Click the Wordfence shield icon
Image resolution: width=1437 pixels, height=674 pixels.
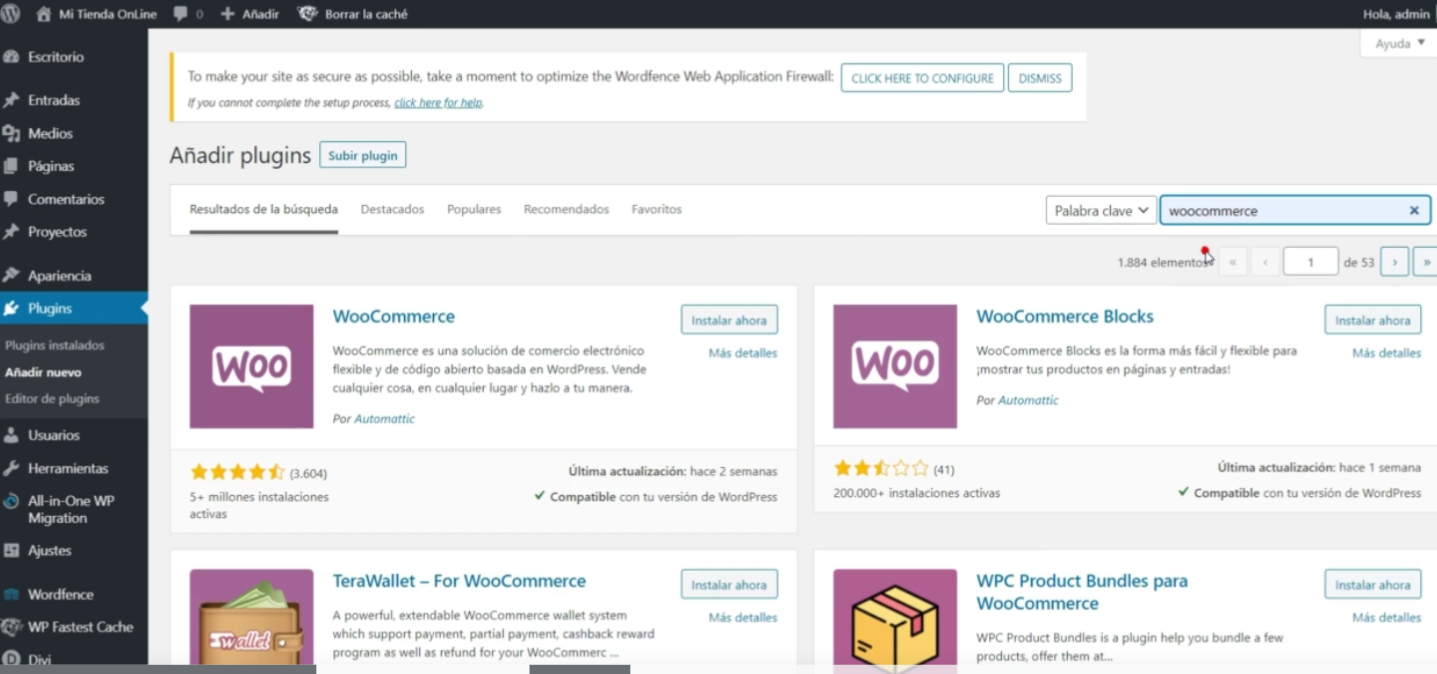(x=12, y=594)
